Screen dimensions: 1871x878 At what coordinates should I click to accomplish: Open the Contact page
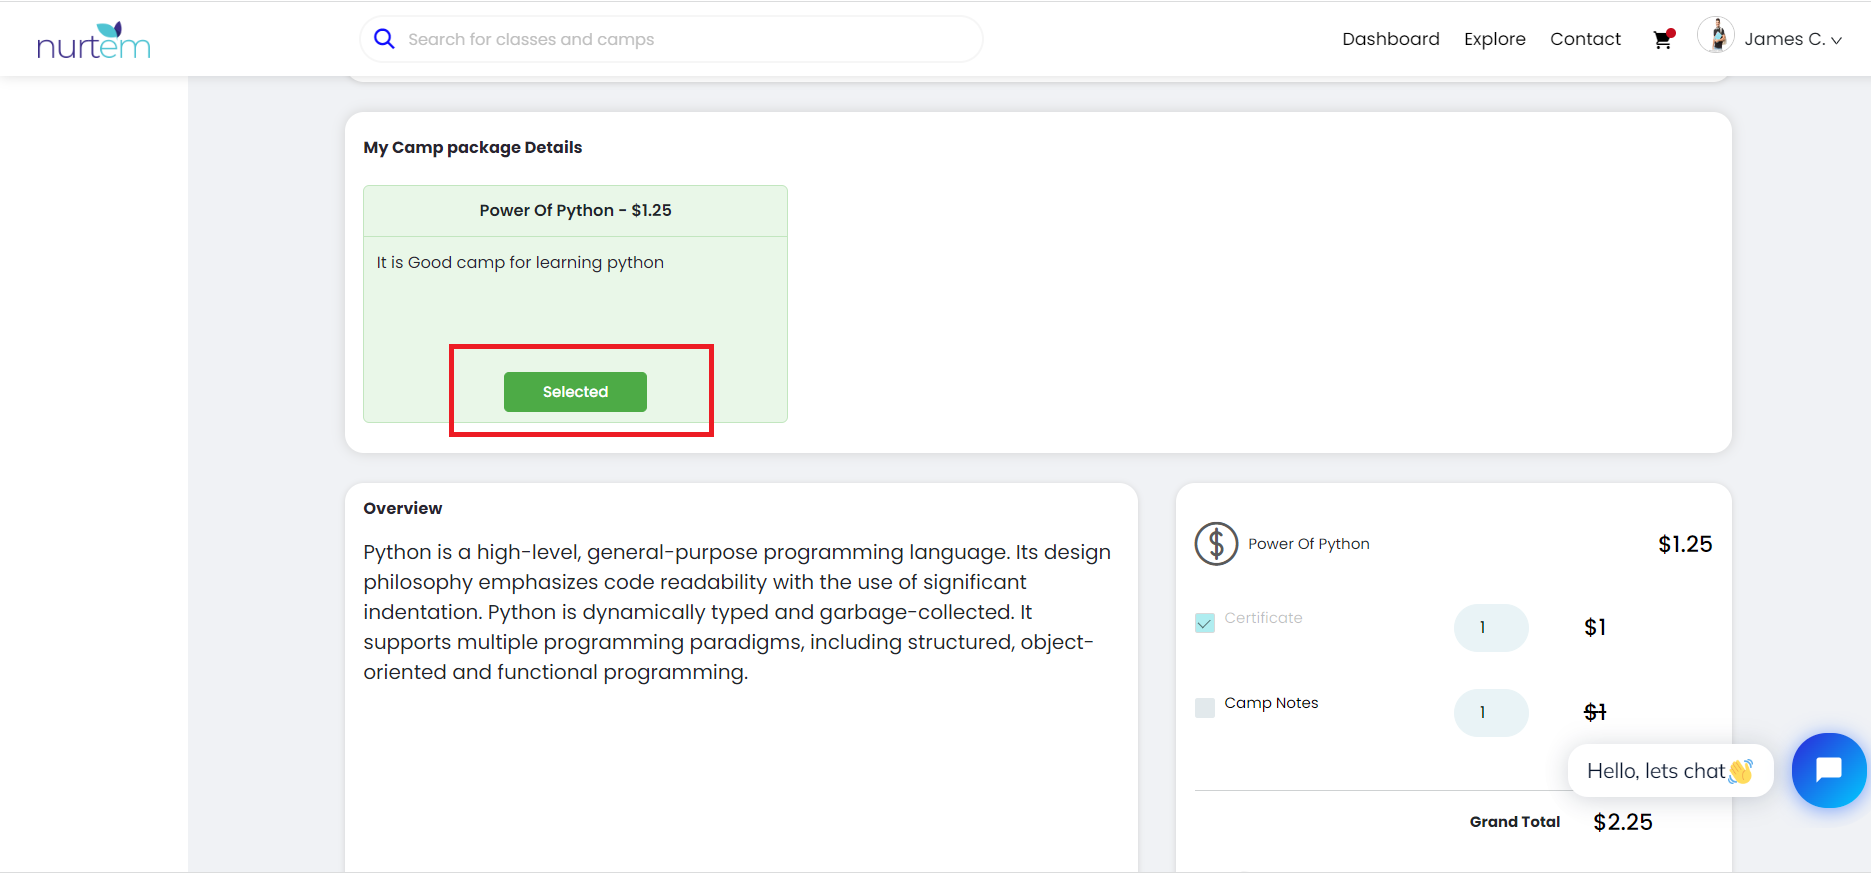point(1585,39)
